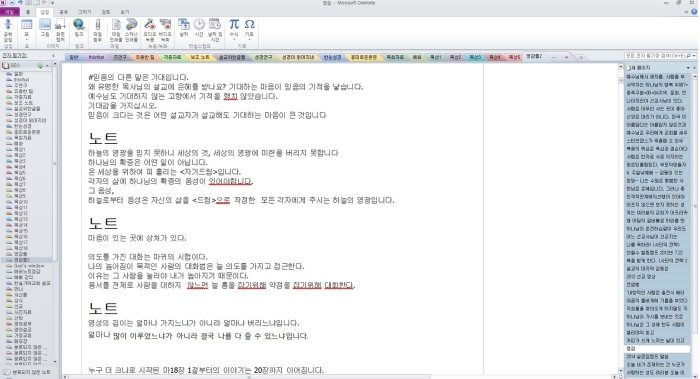Open the 묵상4 section tab
This screenshot has width=700, height=379.
[x=494, y=57]
